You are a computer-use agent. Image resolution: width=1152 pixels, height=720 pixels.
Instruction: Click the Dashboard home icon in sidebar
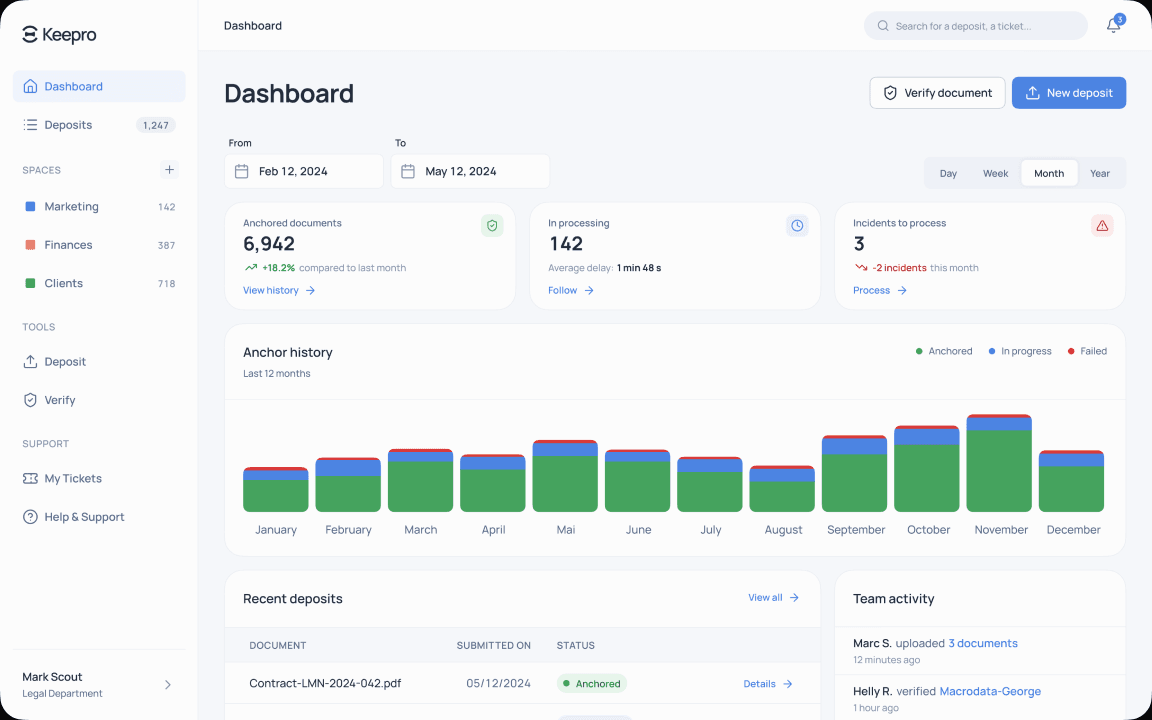[x=30, y=86]
